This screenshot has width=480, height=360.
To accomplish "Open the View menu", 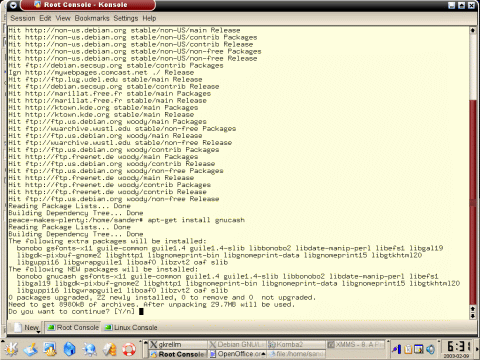I will (x=63, y=18).
